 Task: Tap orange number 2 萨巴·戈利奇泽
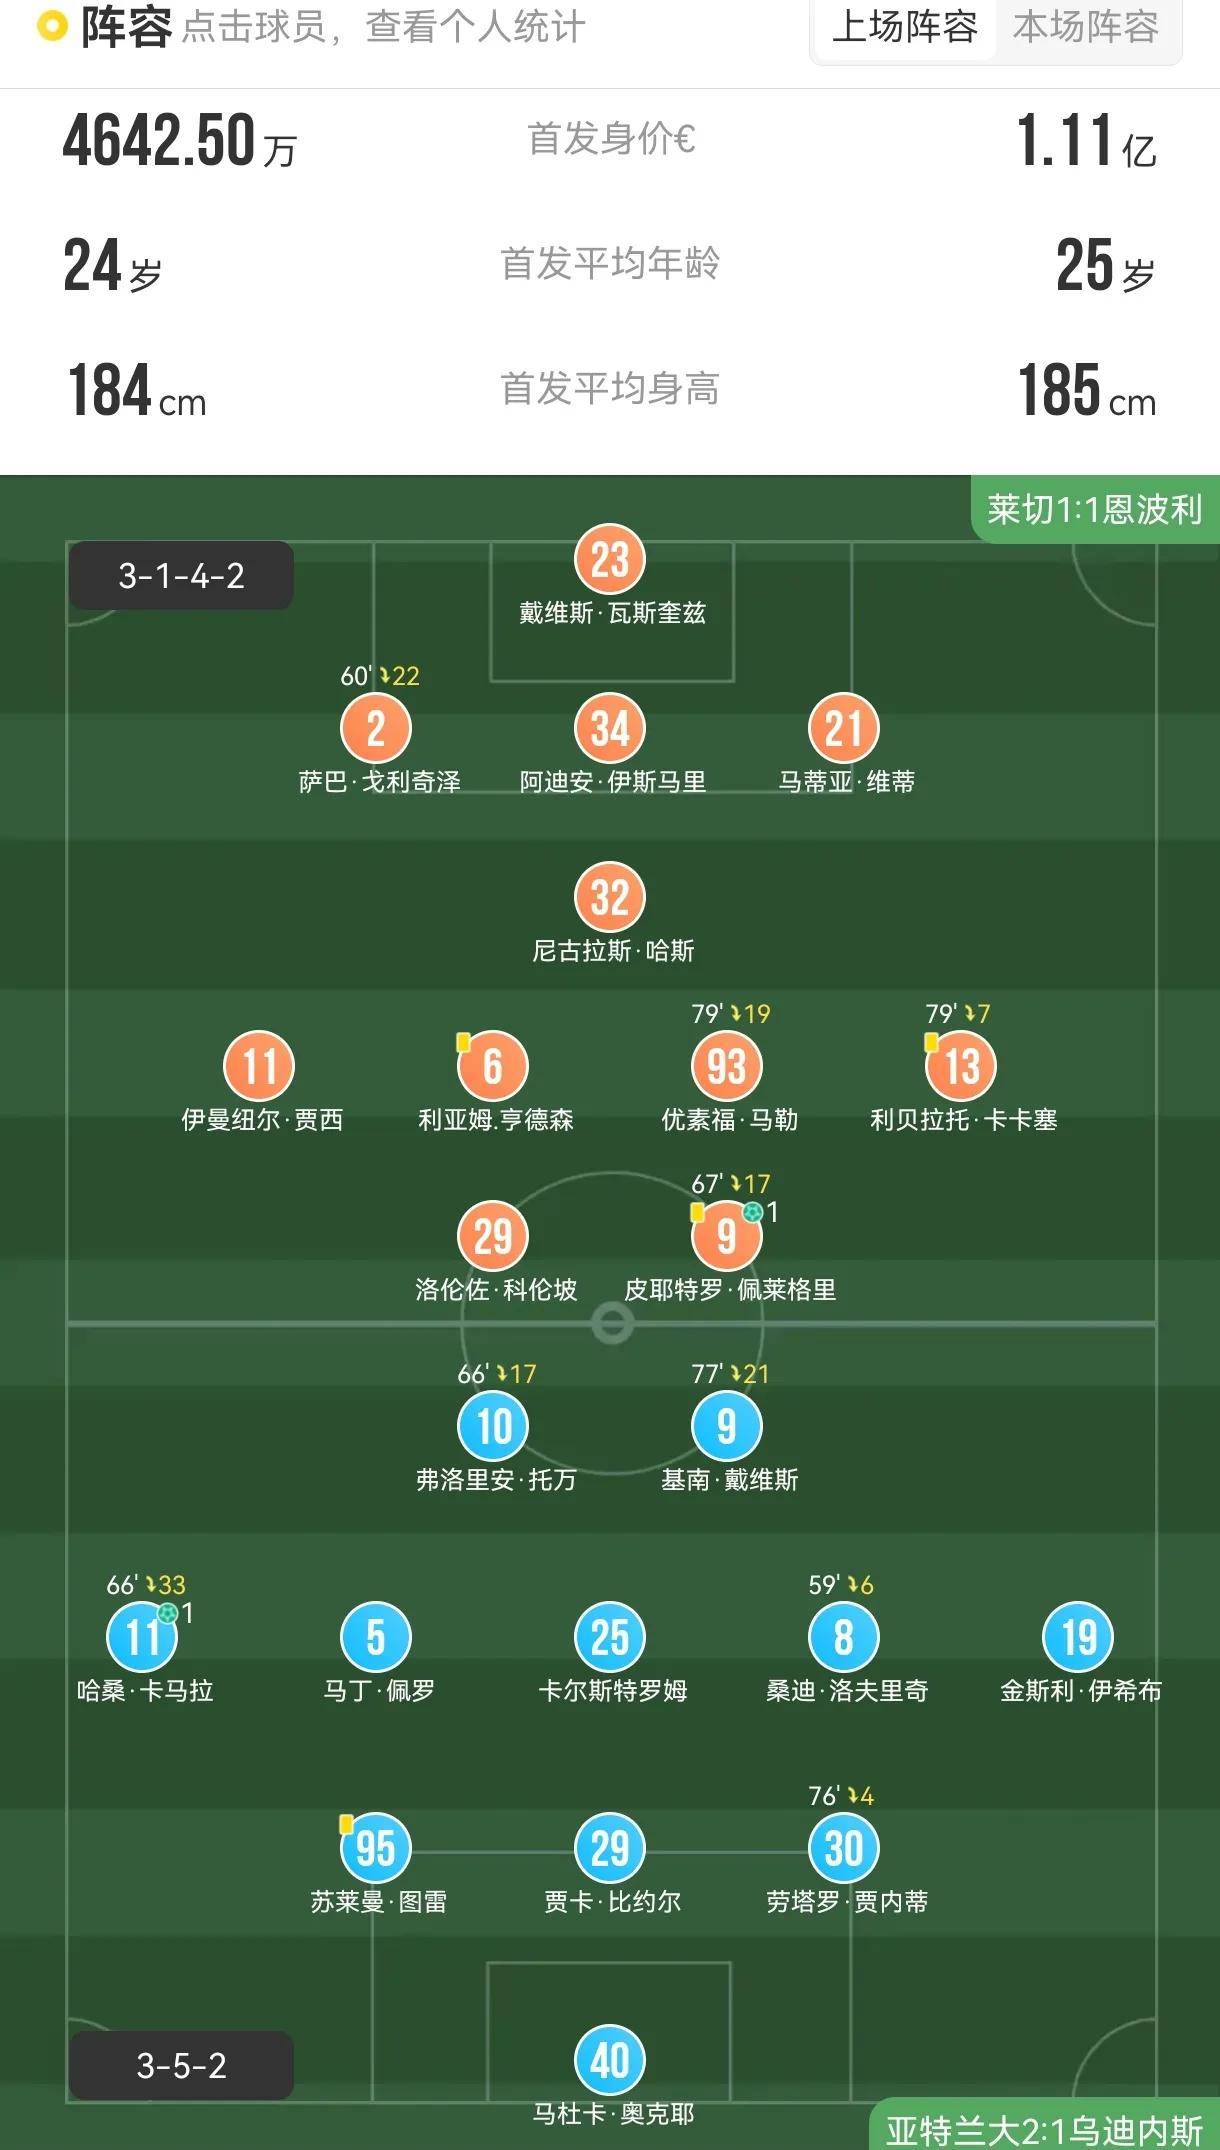pyautogui.click(x=376, y=729)
